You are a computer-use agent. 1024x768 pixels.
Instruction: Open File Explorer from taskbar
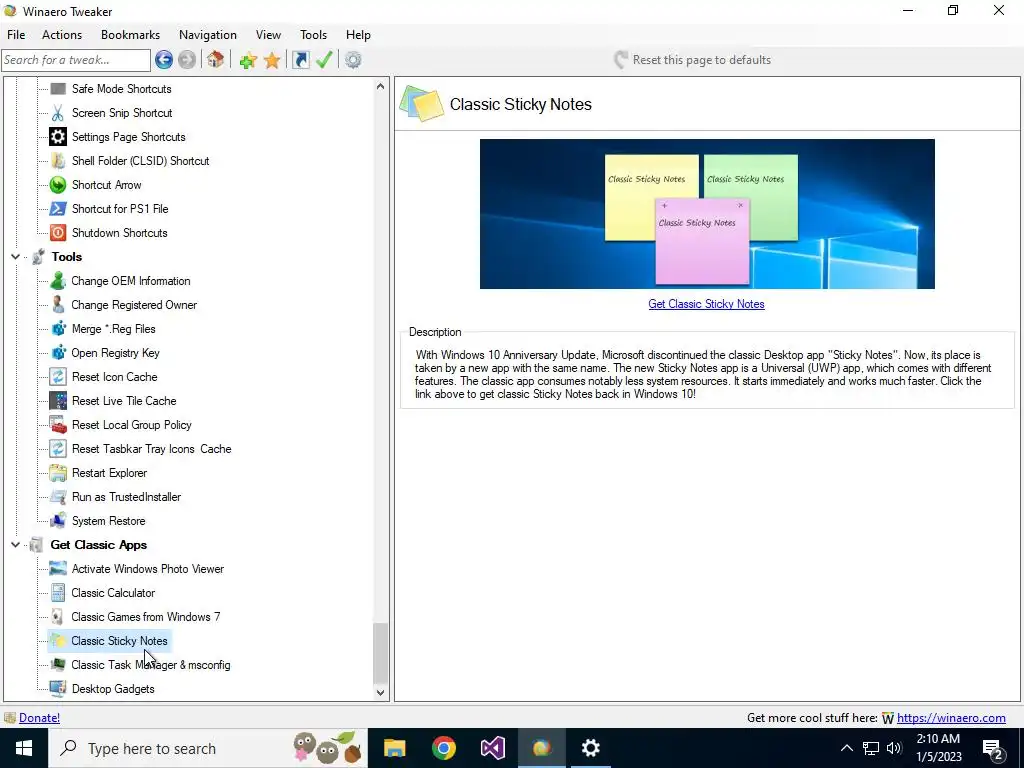394,748
